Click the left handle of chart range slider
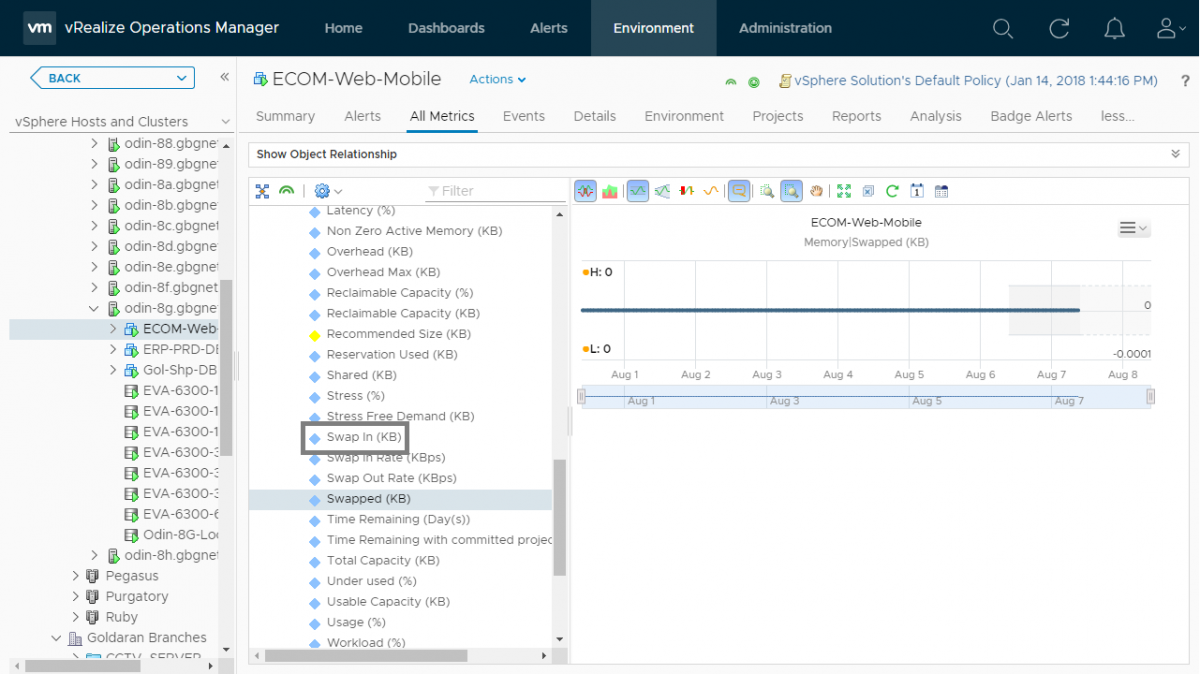This screenshot has height=674, width=1200. click(582, 397)
